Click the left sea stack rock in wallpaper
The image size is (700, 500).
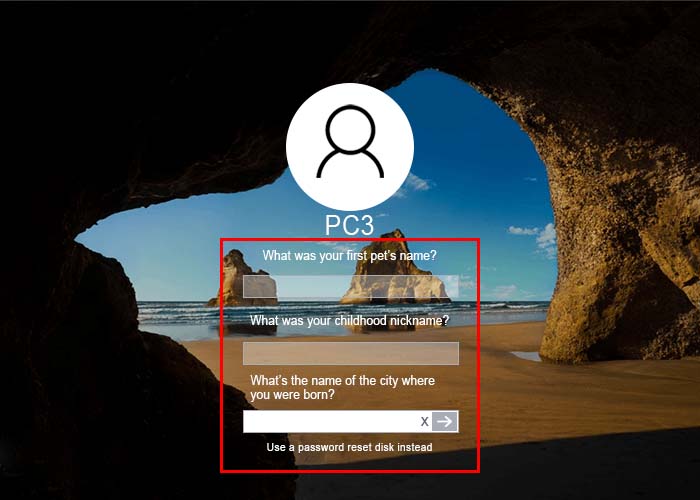(x=241, y=279)
